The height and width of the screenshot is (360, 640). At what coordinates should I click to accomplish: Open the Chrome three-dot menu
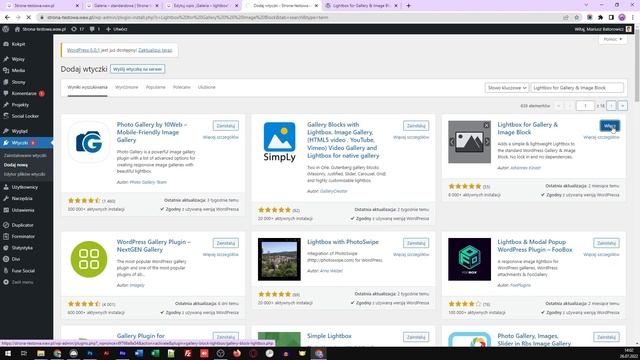tap(633, 18)
